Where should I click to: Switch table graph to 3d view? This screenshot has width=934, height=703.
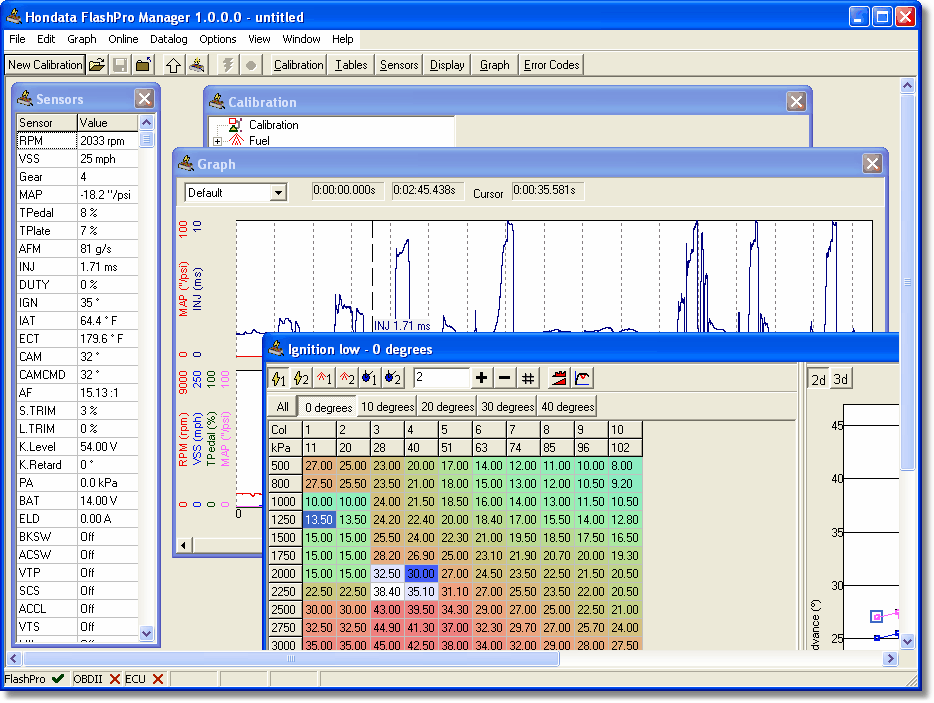pyautogui.click(x=840, y=380)
